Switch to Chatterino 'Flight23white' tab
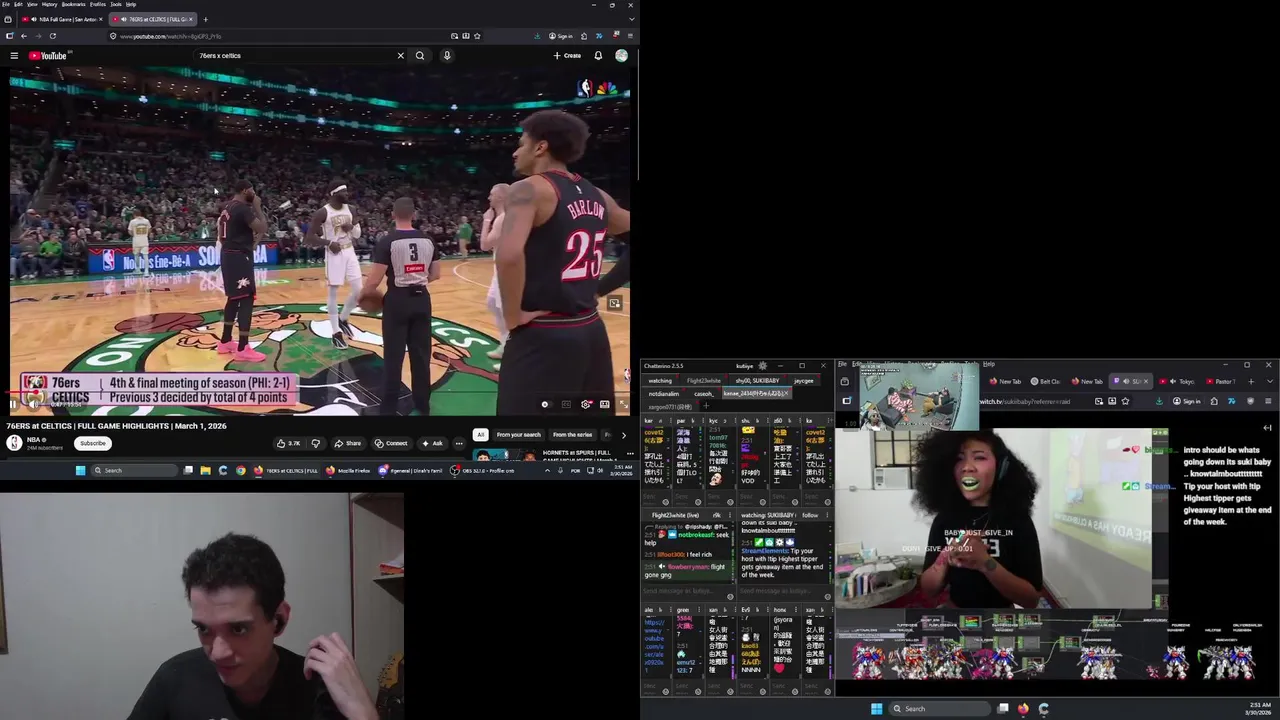1280x720 pixels. tap(703, 381)
